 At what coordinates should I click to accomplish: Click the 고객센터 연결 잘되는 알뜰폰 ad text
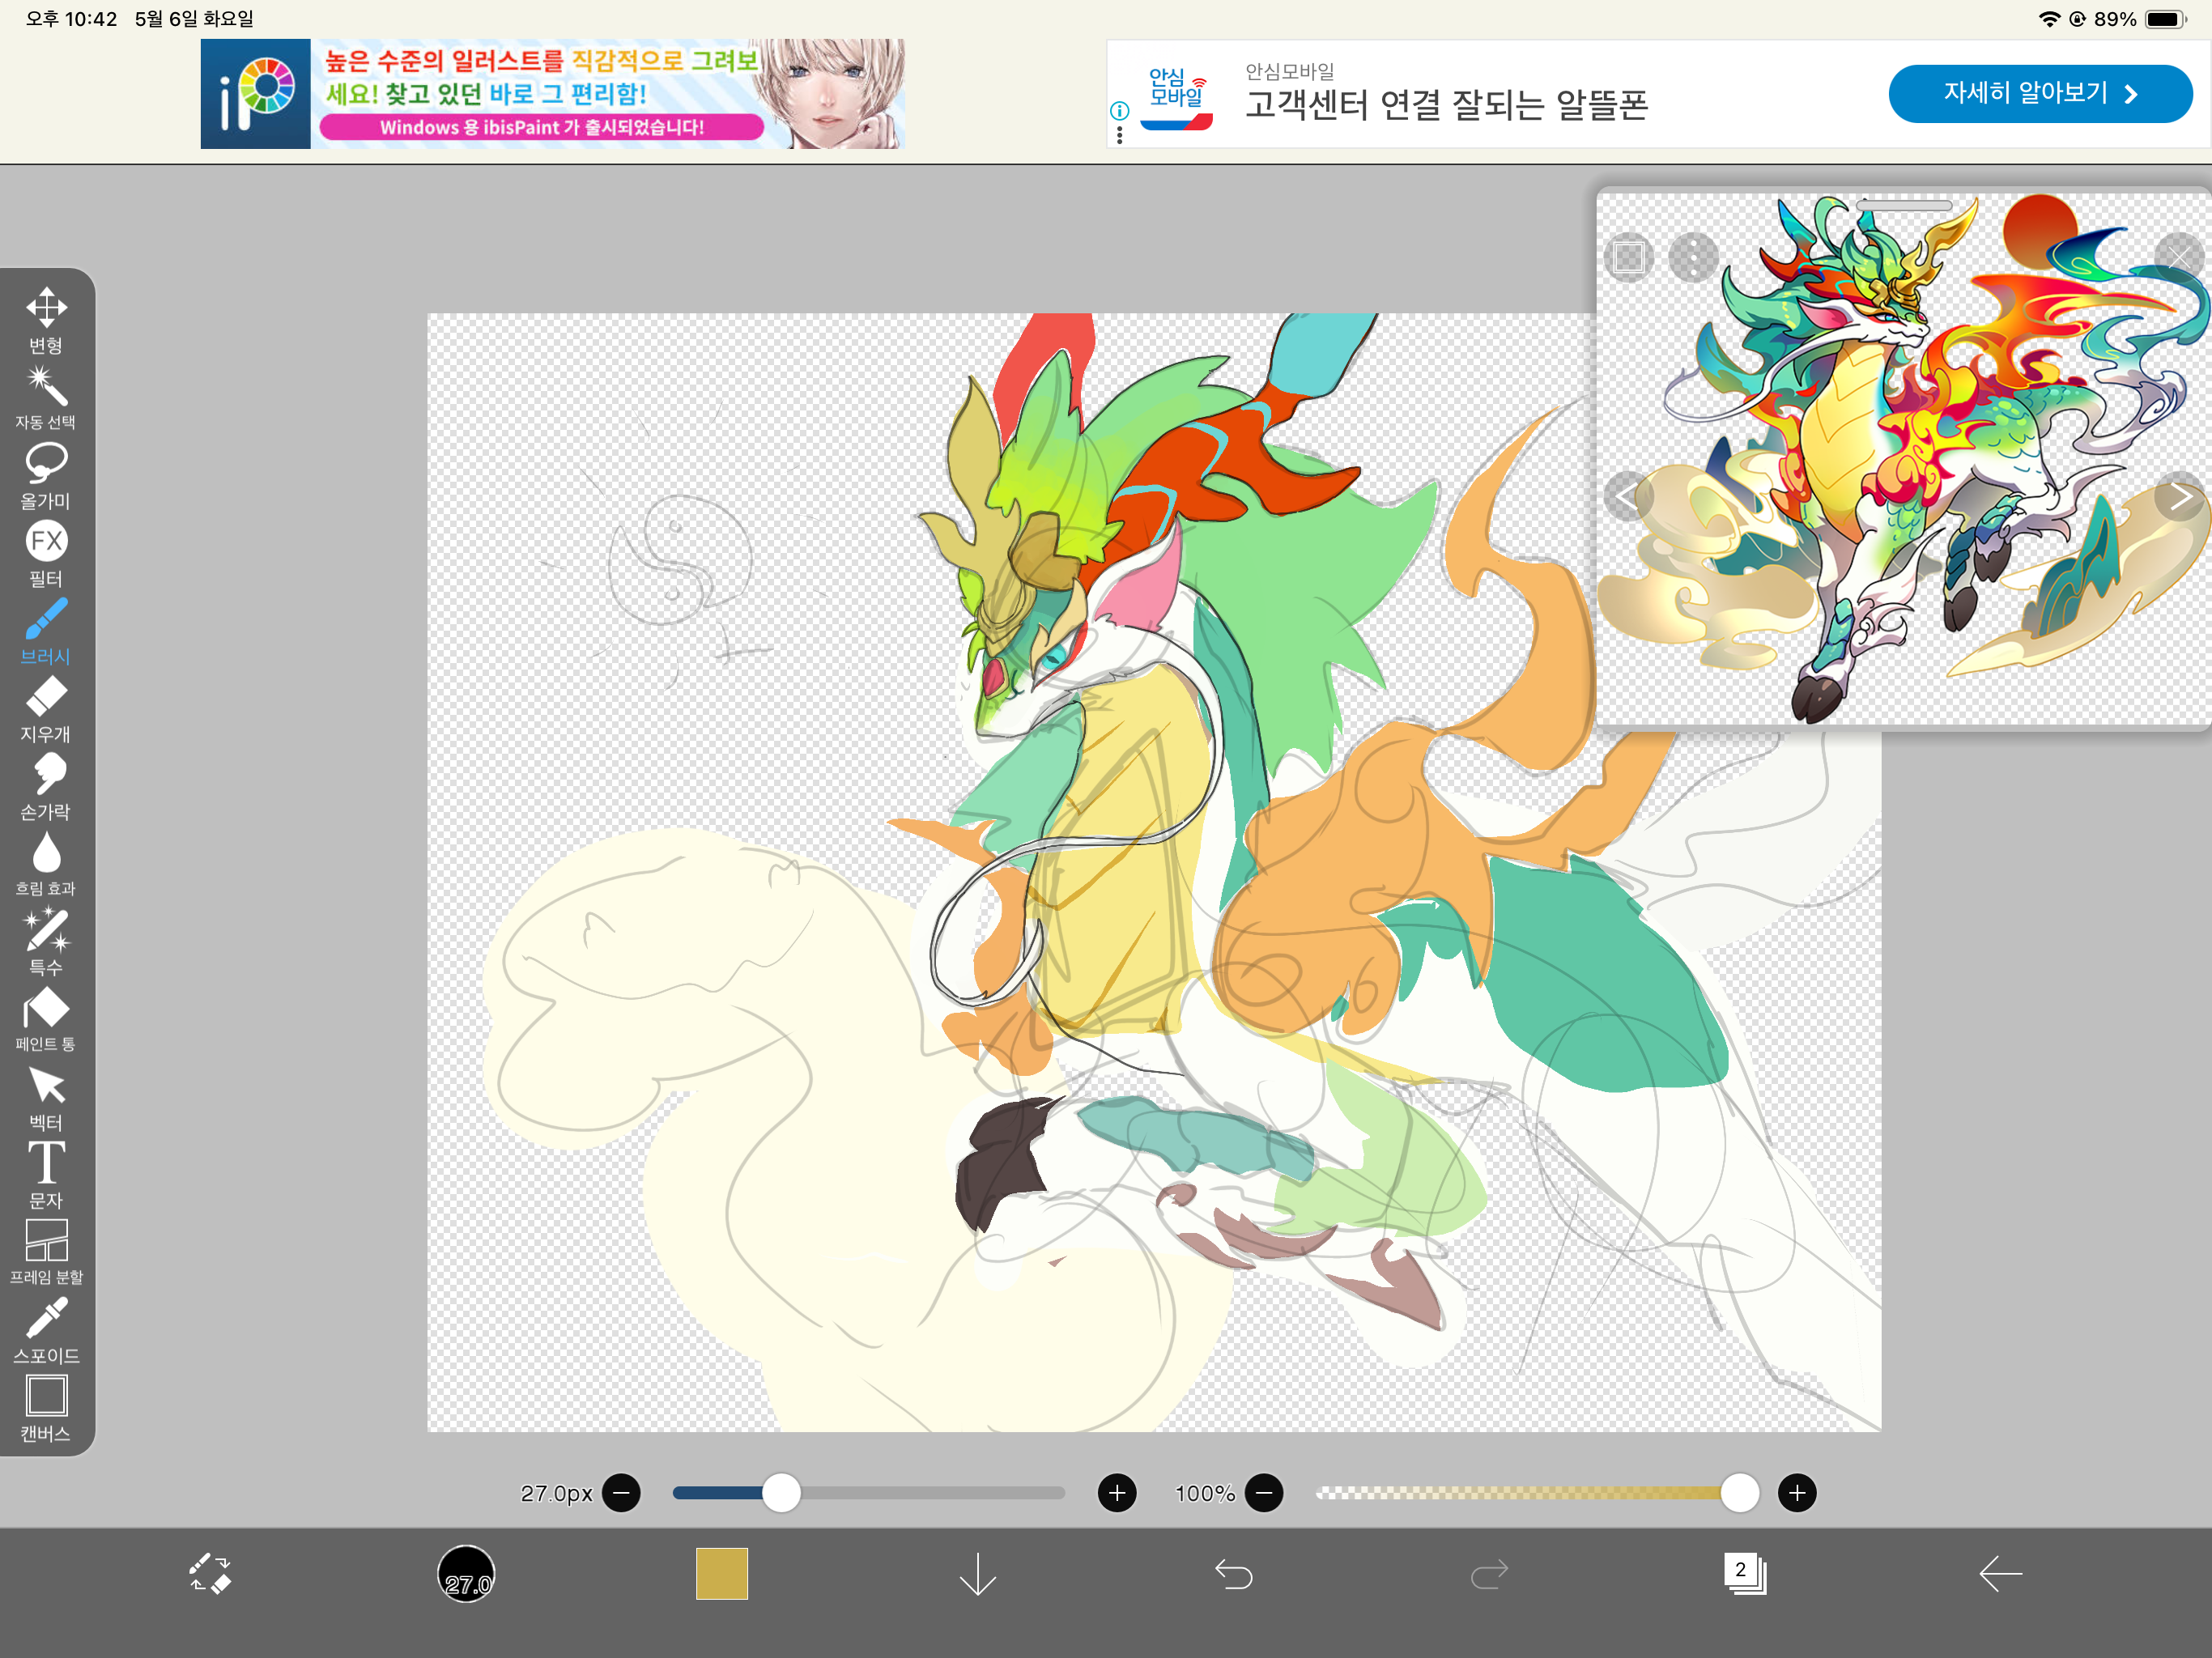coord(1446,105)
